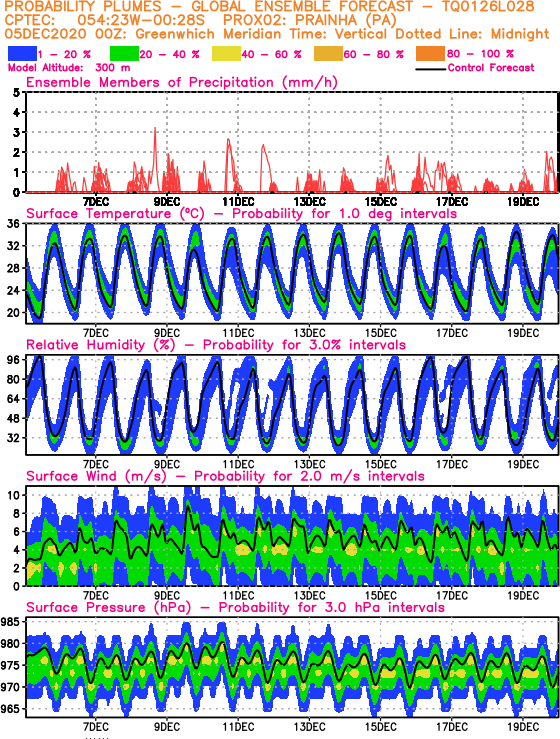The height and width of the screenshot is (739, 560).
Task: Click the Model Altitude 300 m text
Action: 69,68
